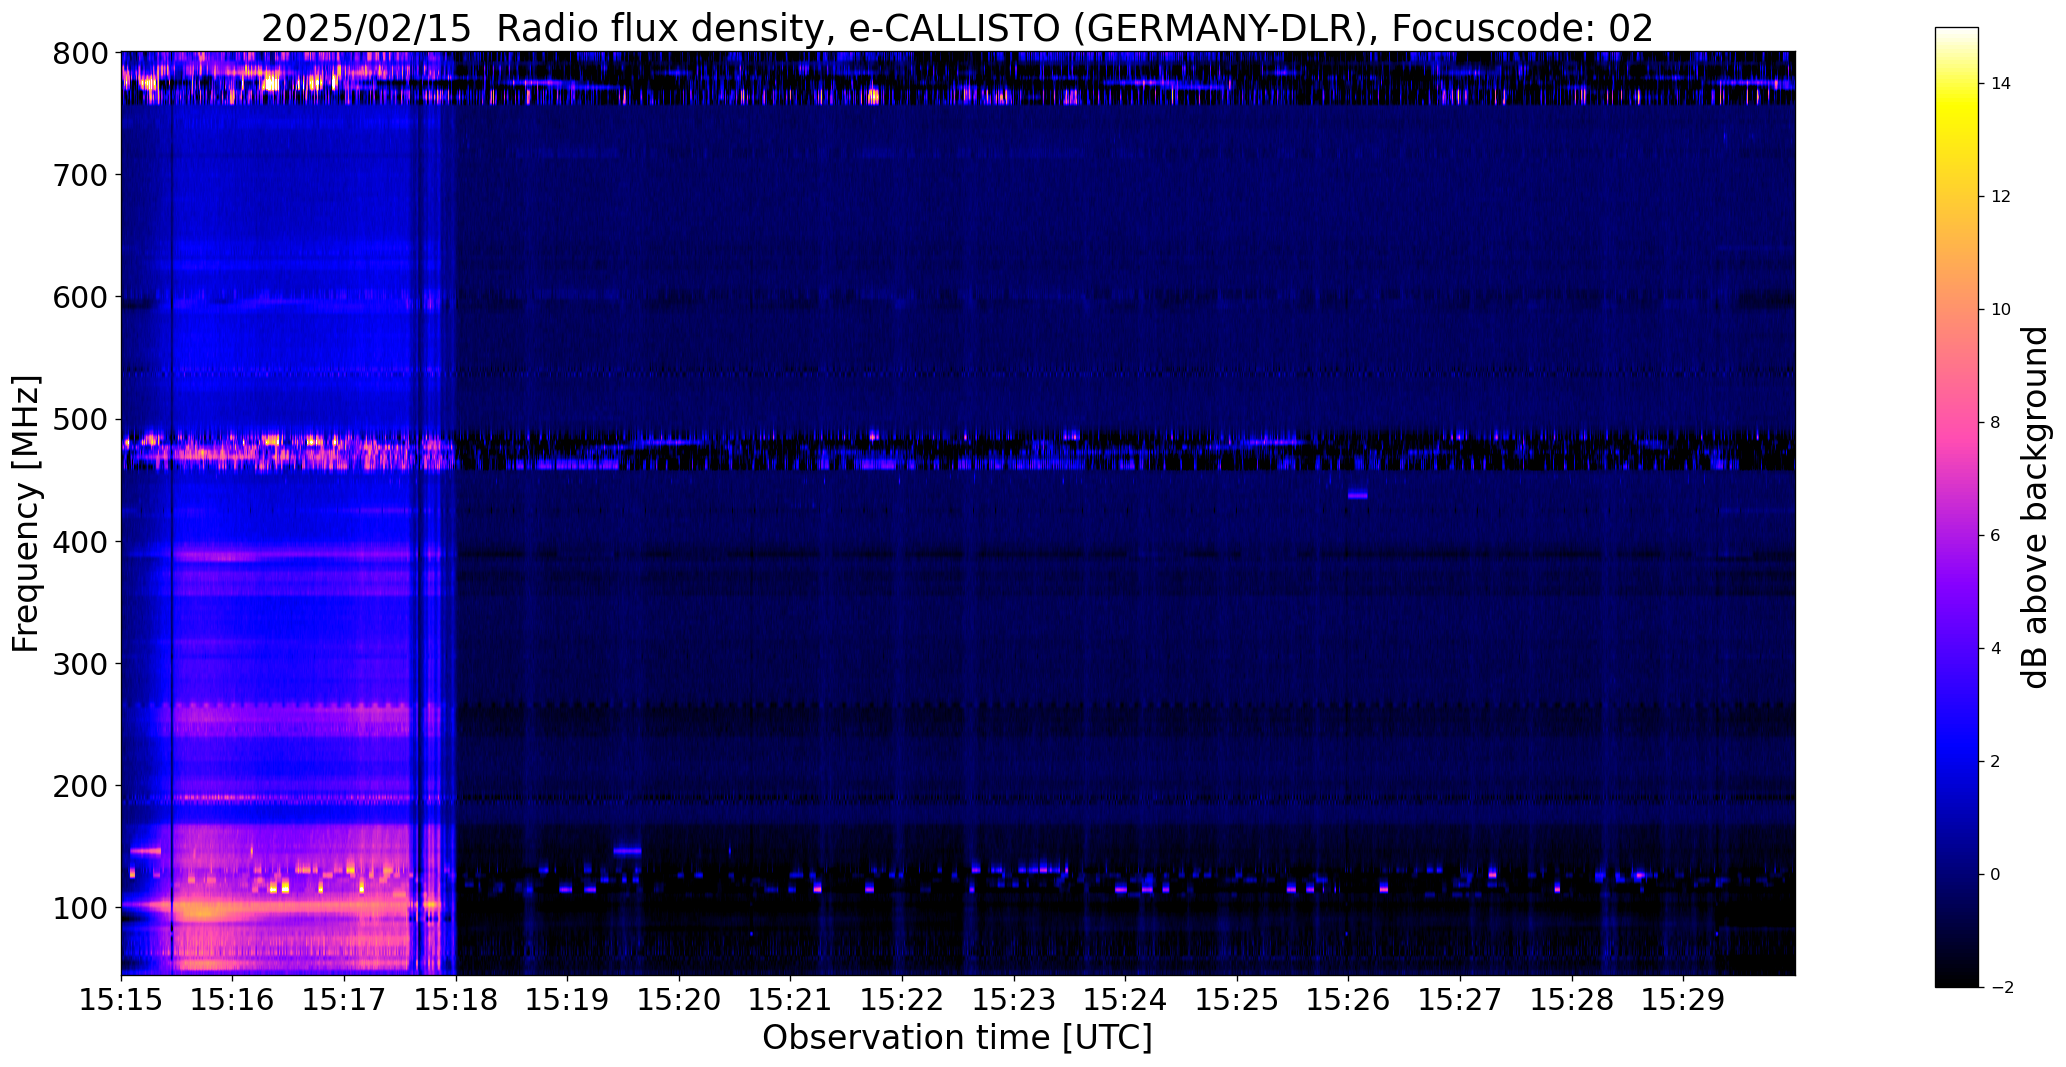Screen dimensions: 2066x1067
Task: Click the 15:21 time tick label
Action: tap(791, 1000)
